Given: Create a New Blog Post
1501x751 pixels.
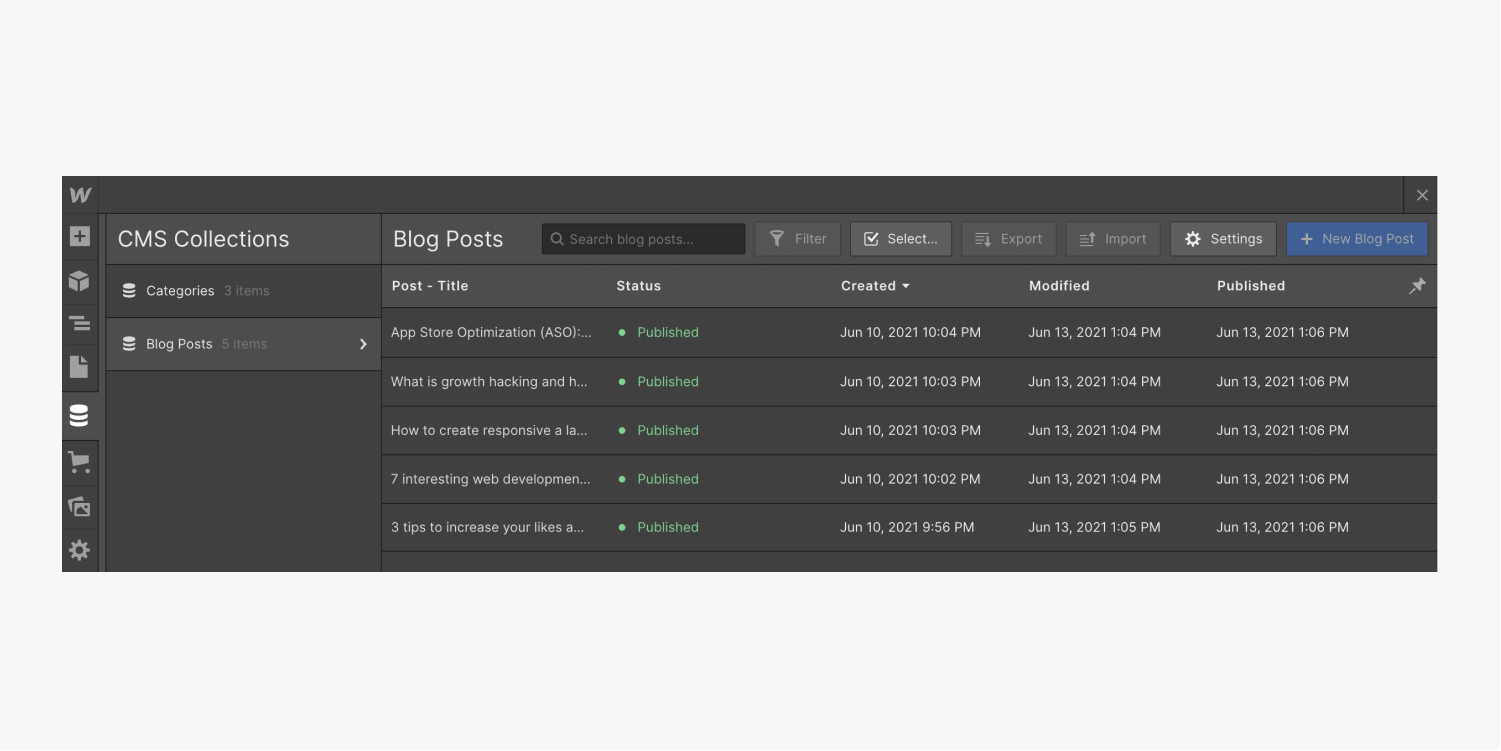Looking at the screenshot, I should click(x=1357, y=239).
